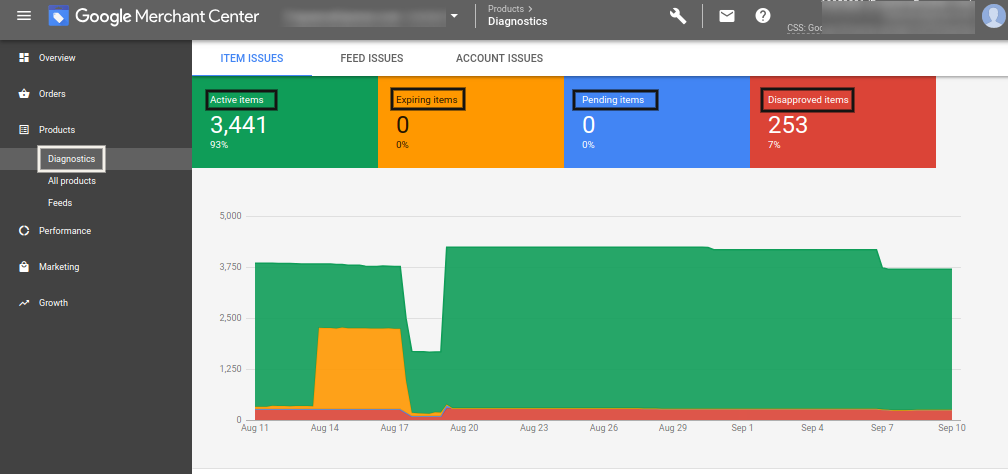Click the green Active items card
The image size is (1008, 474).
[x=285, y=122]
